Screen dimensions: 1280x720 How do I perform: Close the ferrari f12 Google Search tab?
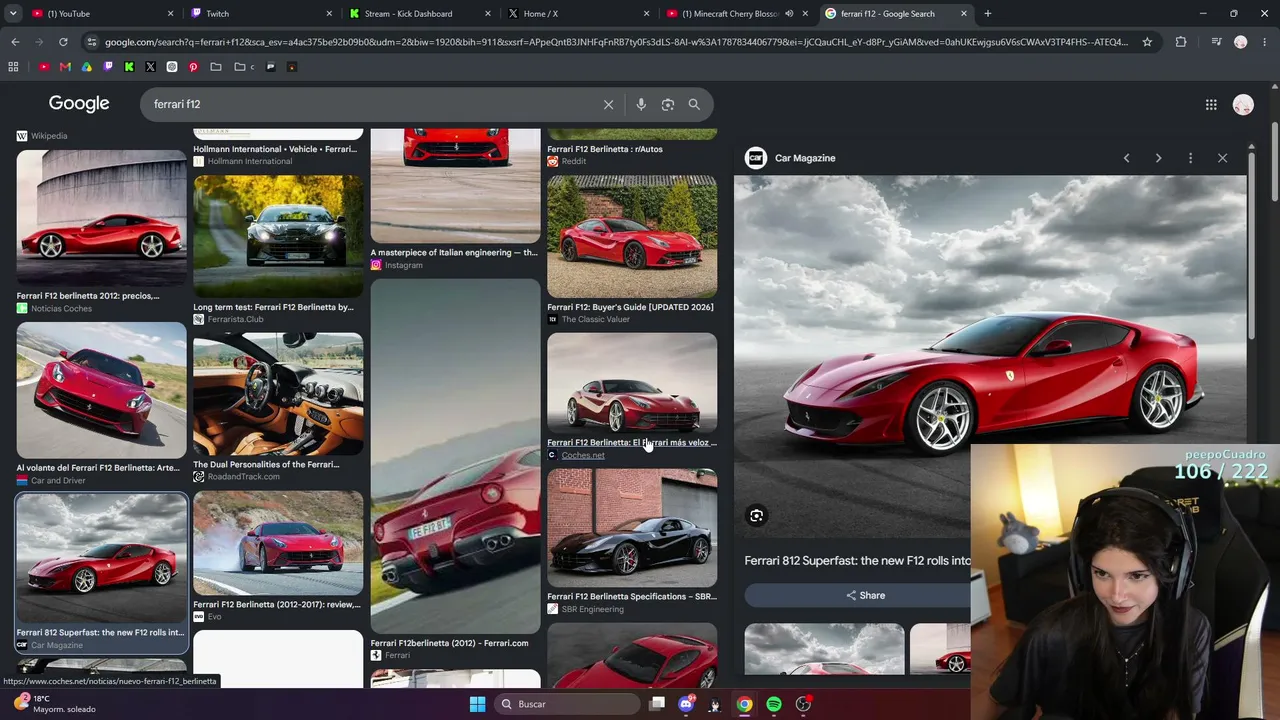tap(964, 14)
